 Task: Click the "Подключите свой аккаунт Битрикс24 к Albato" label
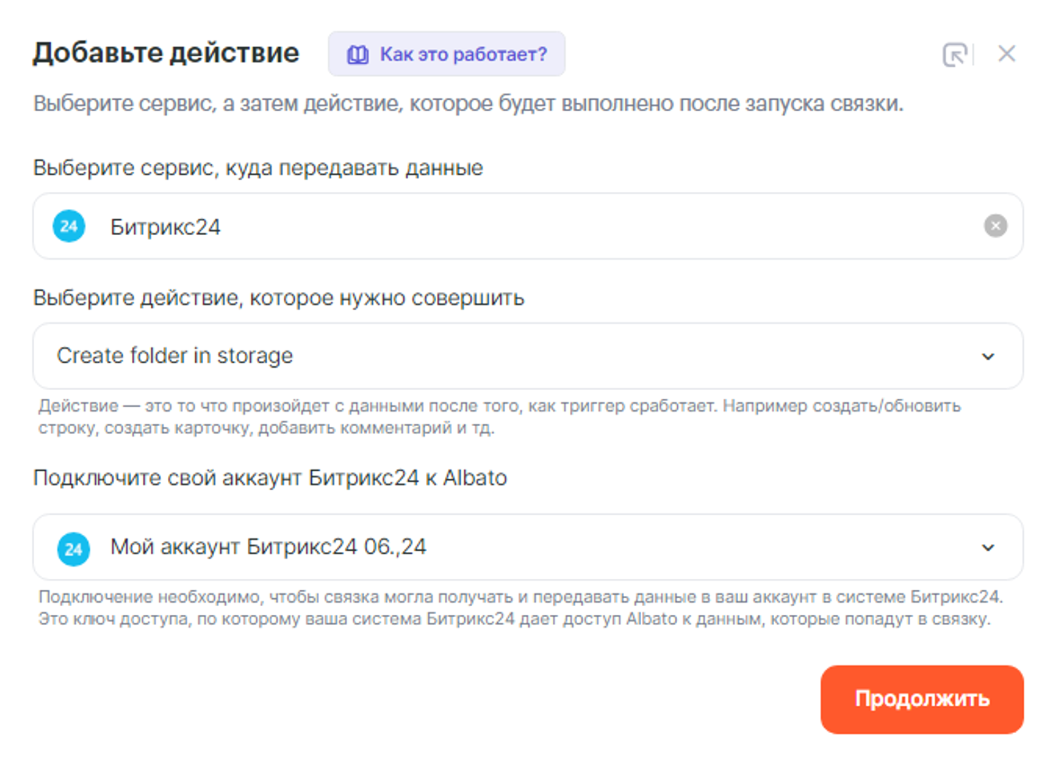point(270,478)
